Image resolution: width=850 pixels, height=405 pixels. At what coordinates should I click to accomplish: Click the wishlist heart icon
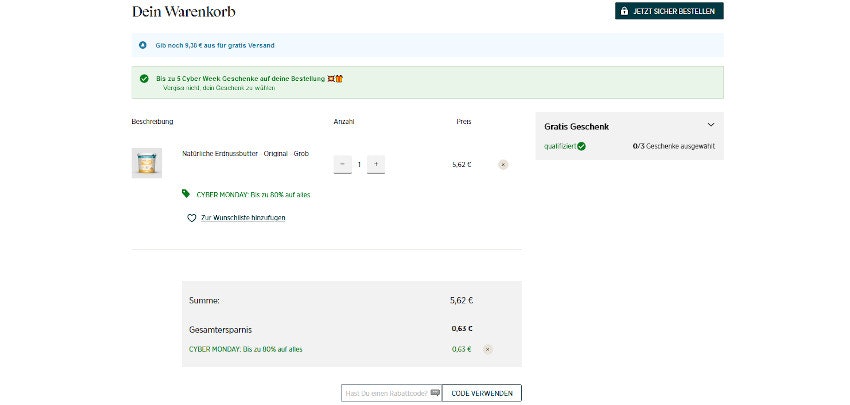[192, 217]
